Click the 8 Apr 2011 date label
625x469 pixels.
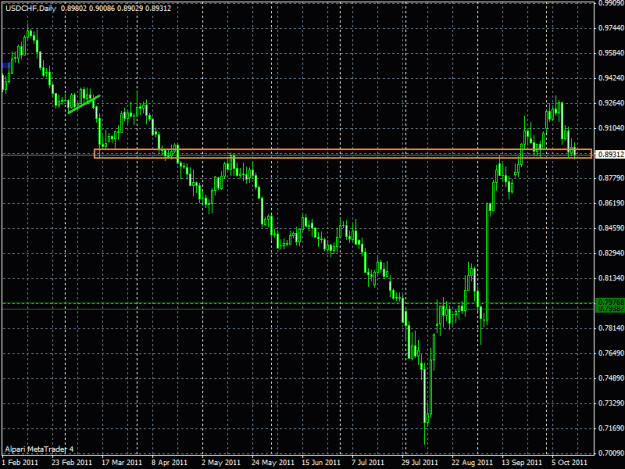169,462
